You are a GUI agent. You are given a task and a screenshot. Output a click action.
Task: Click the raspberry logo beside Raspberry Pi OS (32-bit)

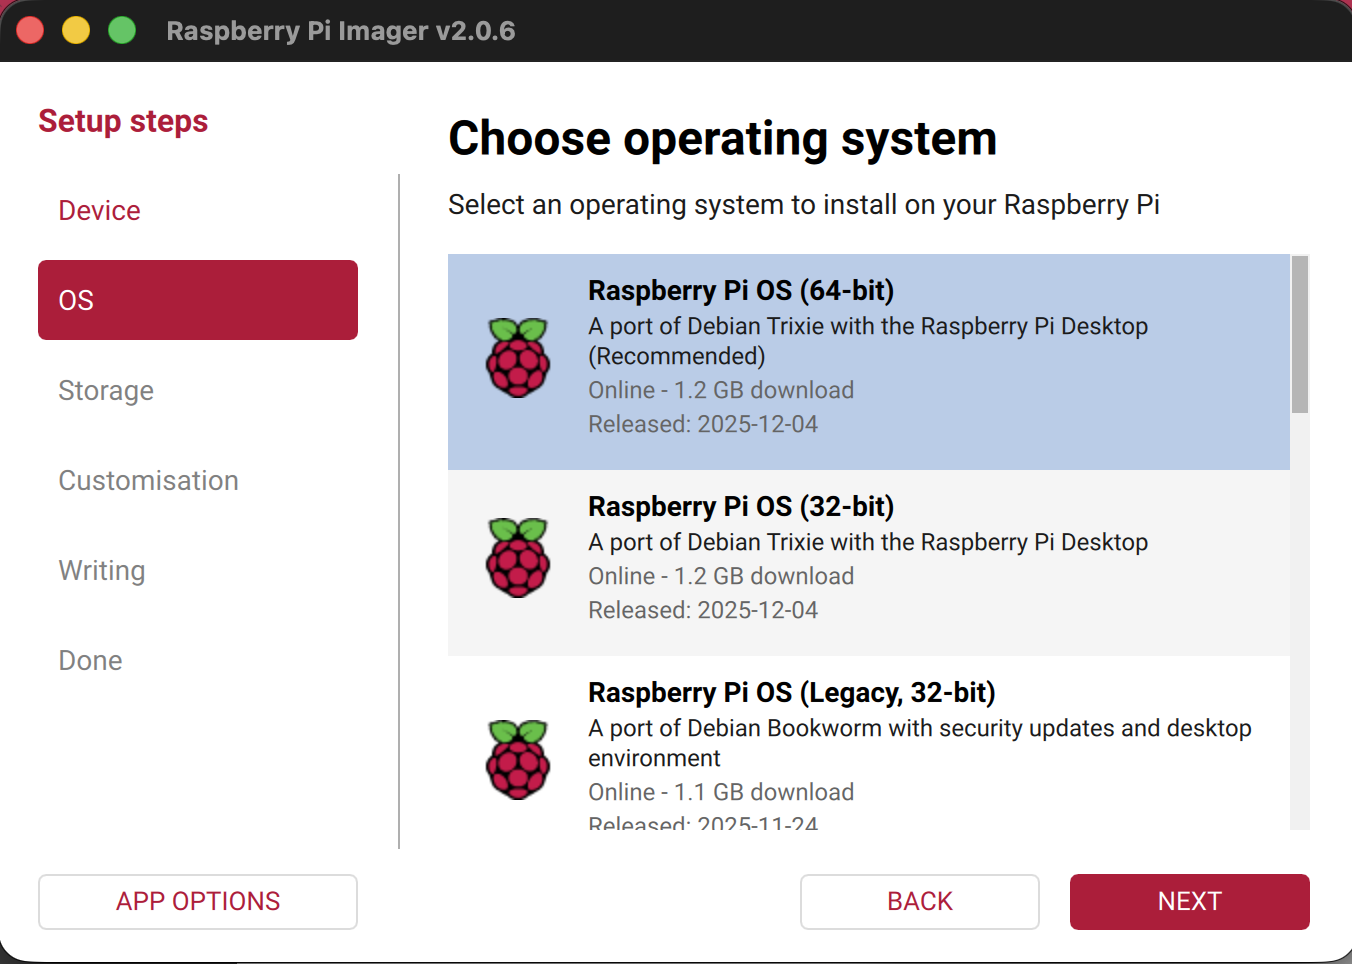click(518, 558)
